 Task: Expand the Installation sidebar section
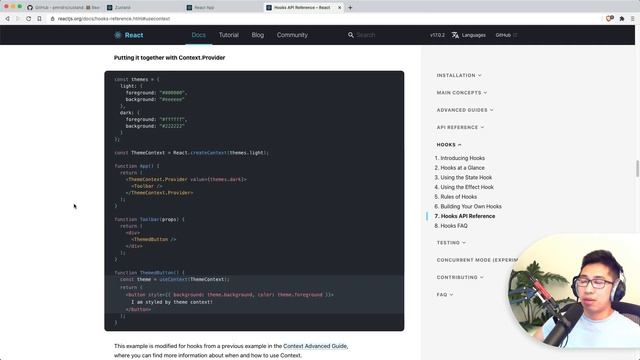point(459,76)
